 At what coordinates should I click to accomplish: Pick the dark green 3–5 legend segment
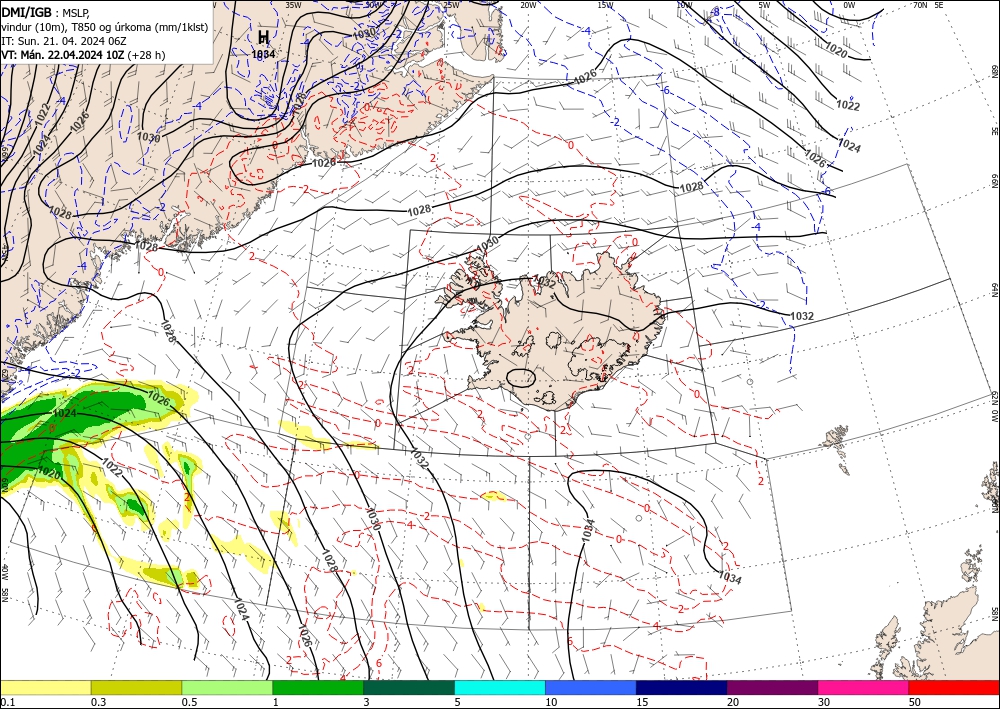[409, 687]
